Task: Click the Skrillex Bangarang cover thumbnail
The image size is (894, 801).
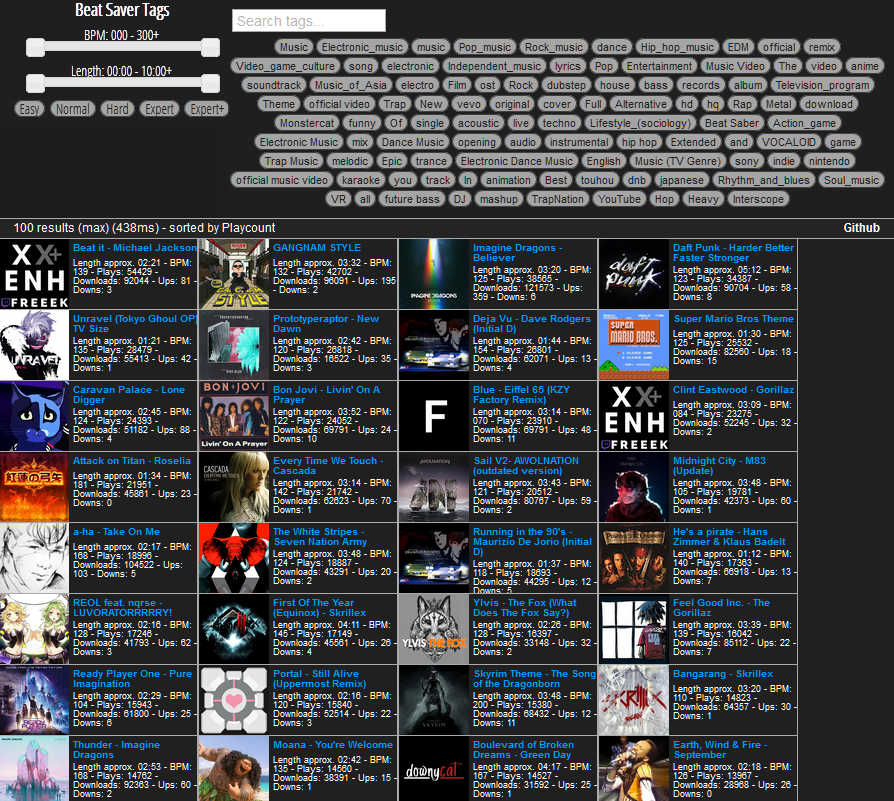Action: (633, 700)
